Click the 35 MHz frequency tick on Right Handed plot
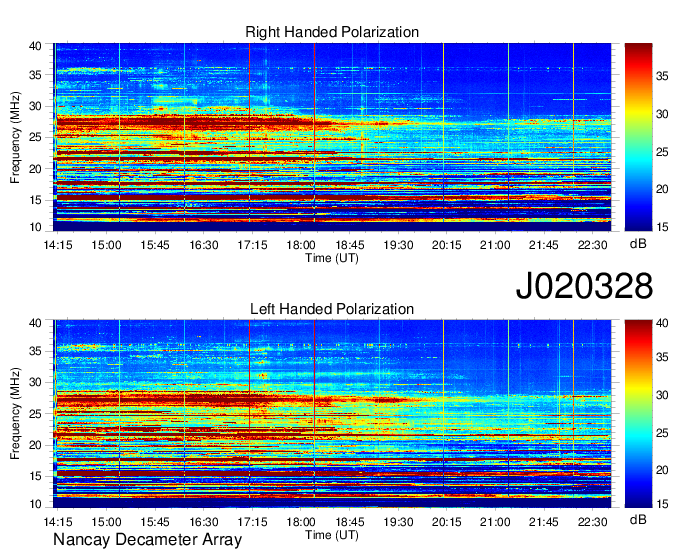The width and height of the screenshot is (680, 552). pyautogui.click(x=35, y=75)
